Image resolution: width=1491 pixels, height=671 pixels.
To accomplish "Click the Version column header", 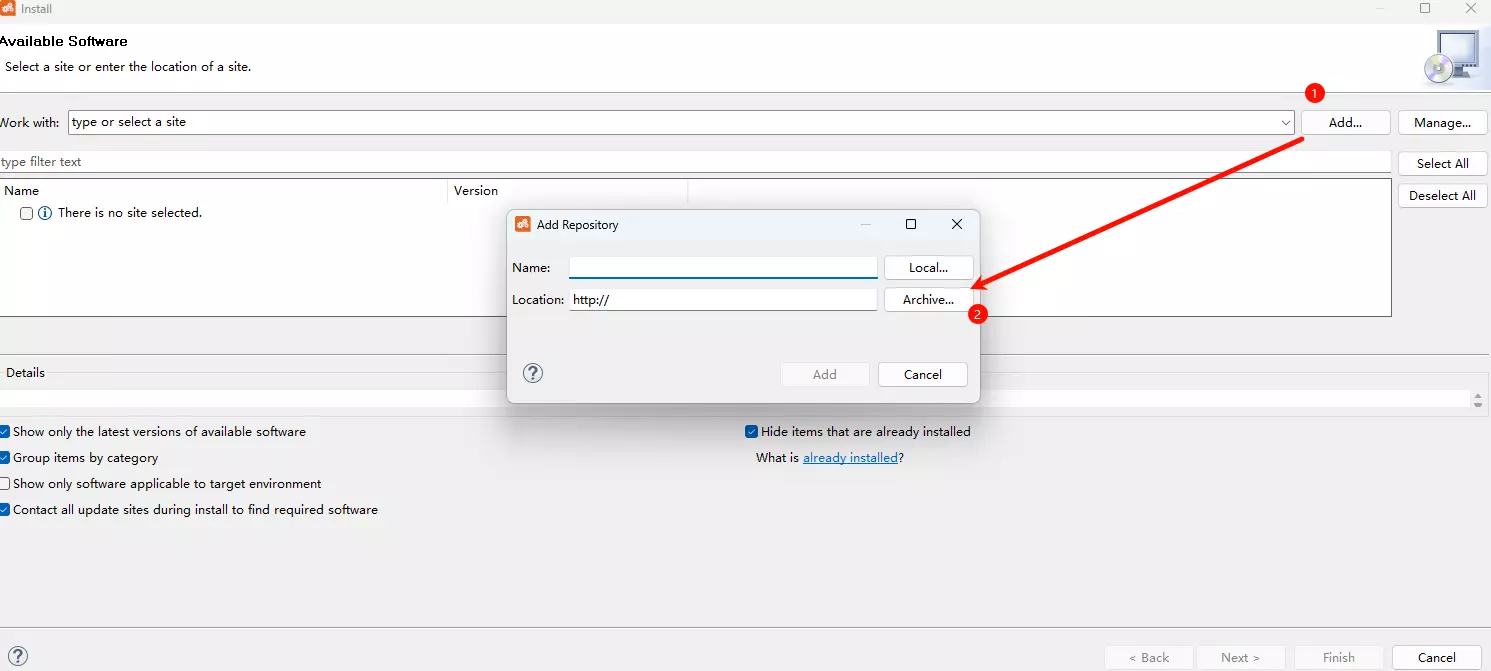I will click(476, 190).
